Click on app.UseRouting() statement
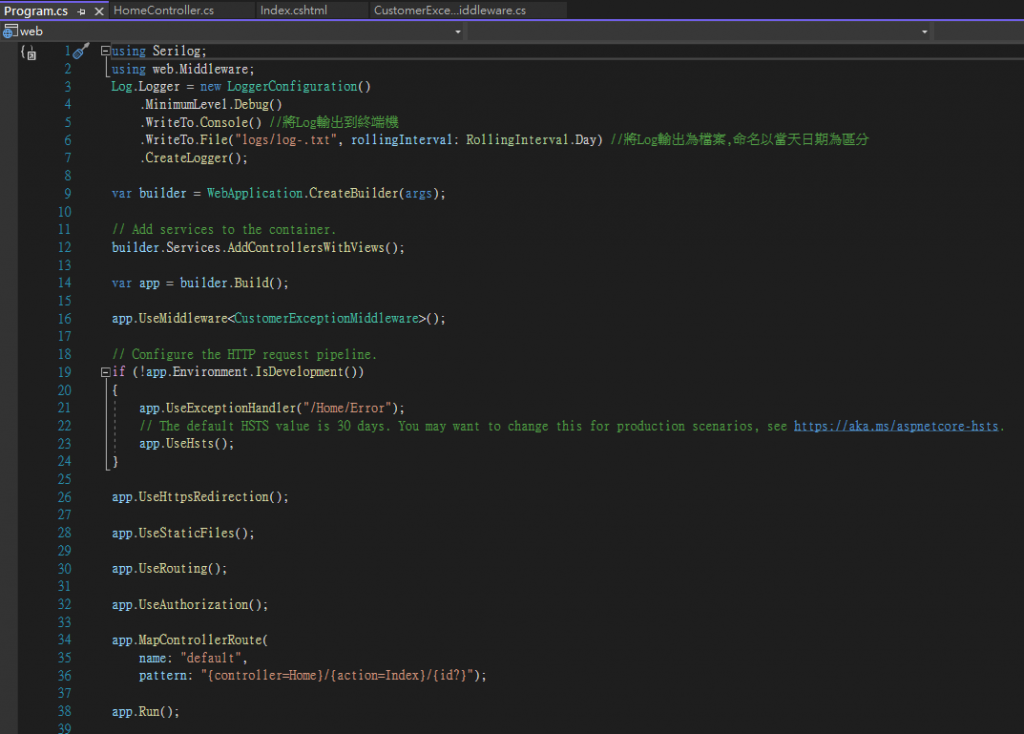Image resolution: width=1024 pixels, height=734 pixels. click(x=169, y=569)
